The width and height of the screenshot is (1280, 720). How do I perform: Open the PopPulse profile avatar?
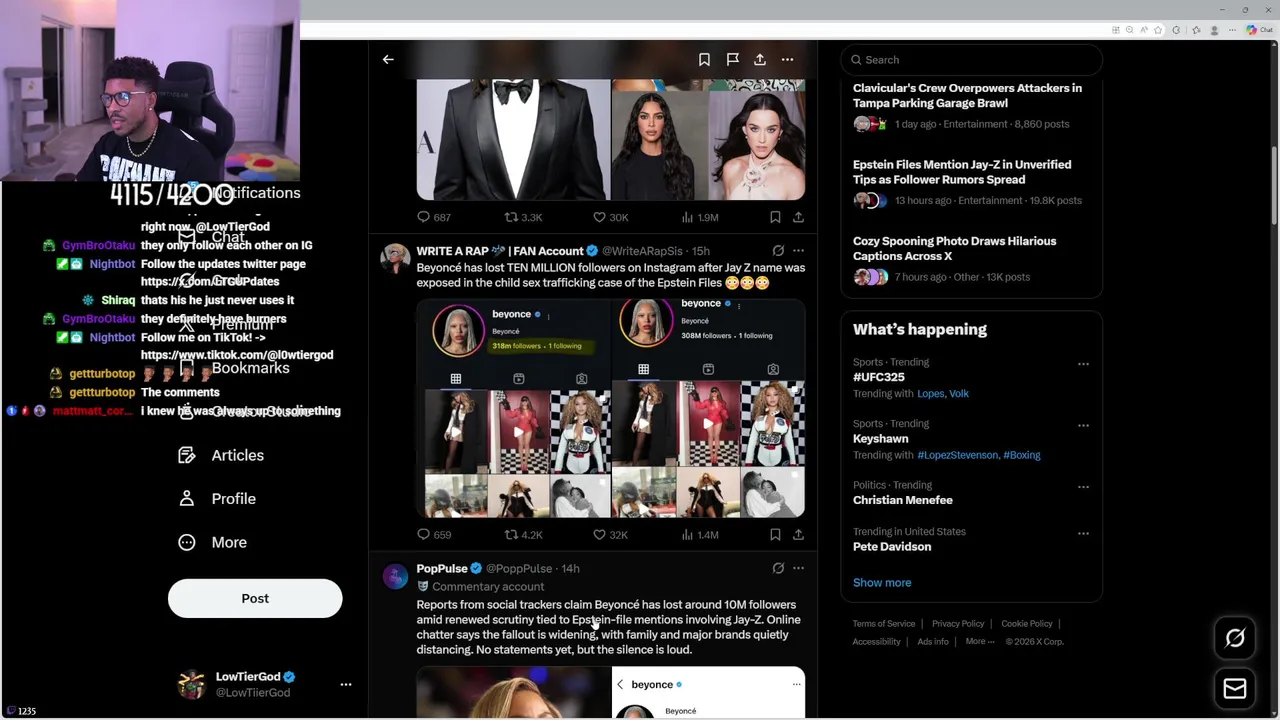tap(395, 576)
